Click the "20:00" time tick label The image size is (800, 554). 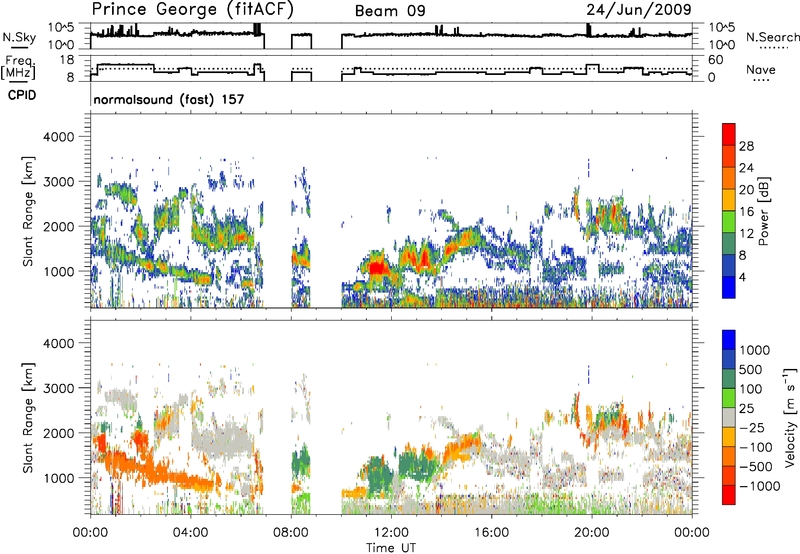pos(592,533)
